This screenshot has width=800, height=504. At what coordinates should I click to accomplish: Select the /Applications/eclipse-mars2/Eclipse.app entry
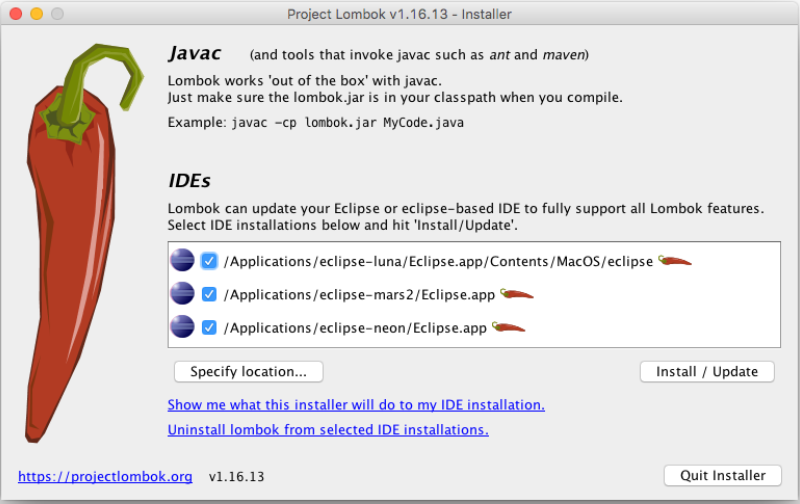point(359,295)
